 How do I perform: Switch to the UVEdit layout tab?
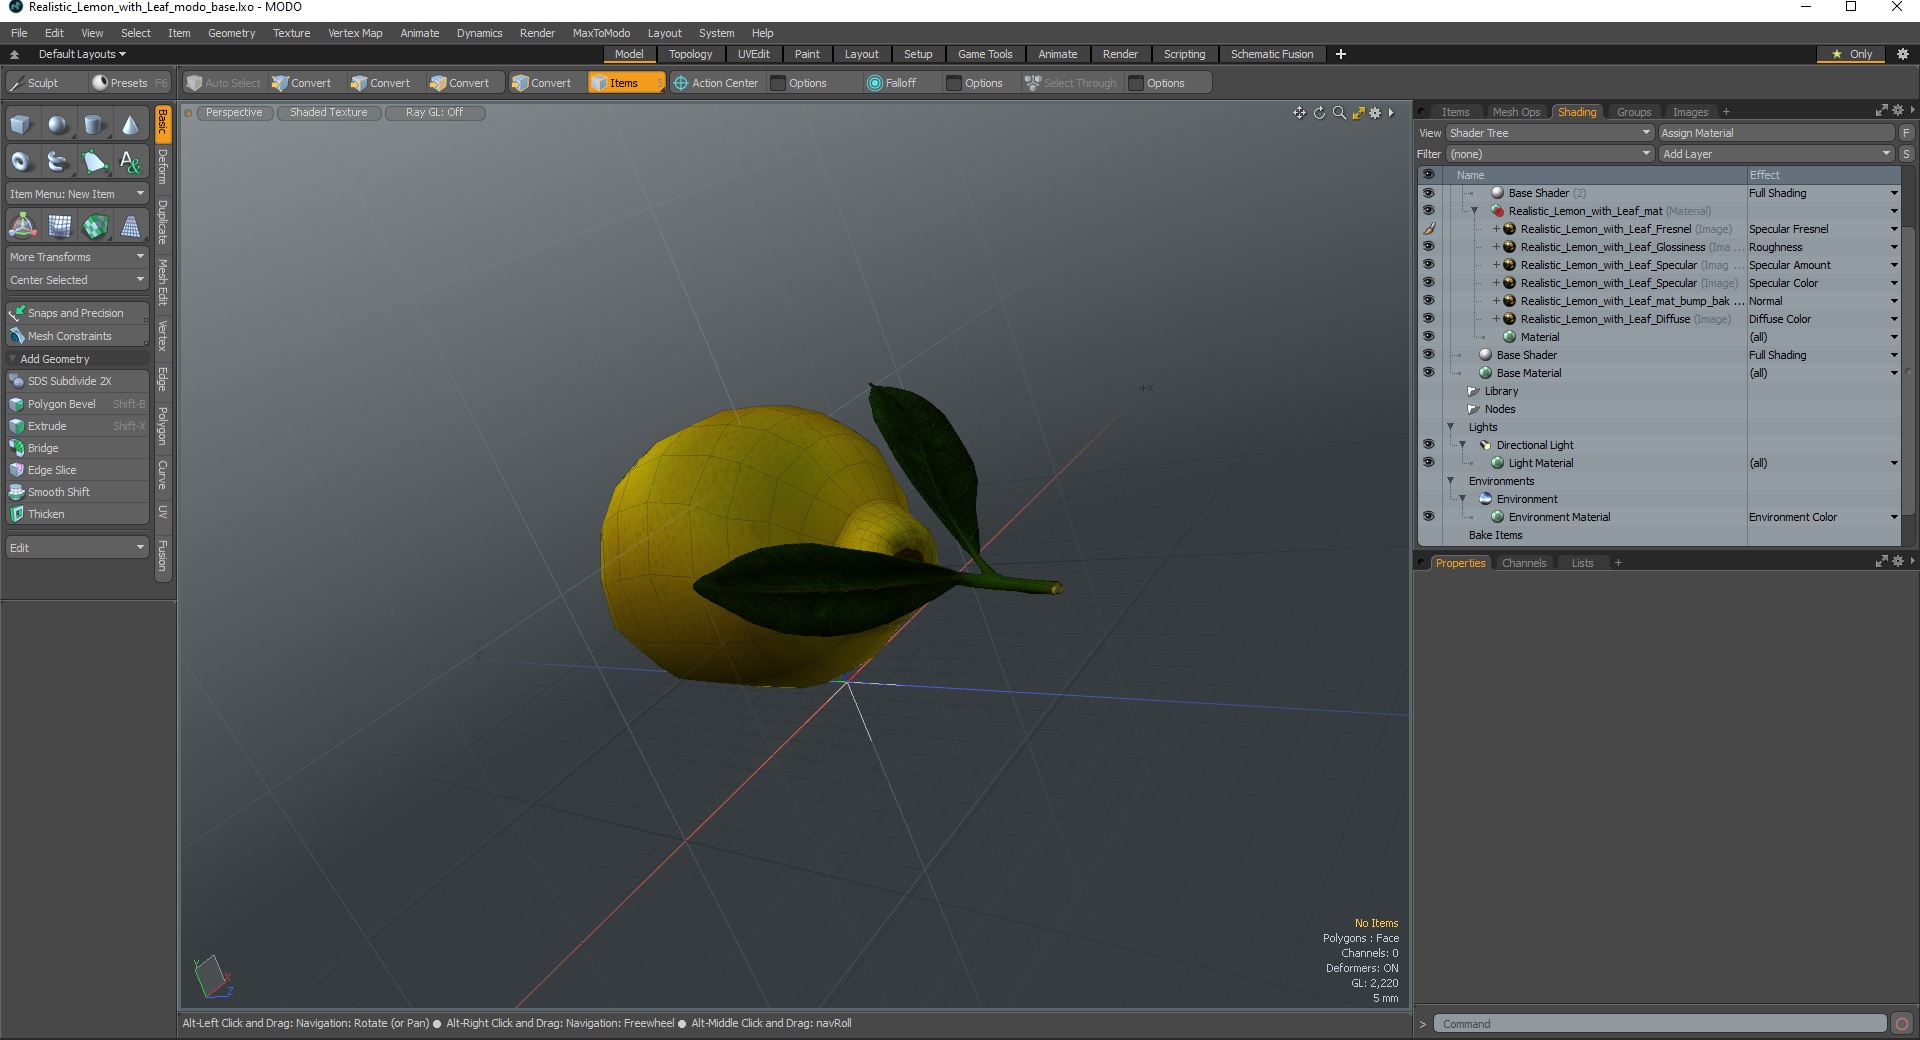click(x=753, y=54)
